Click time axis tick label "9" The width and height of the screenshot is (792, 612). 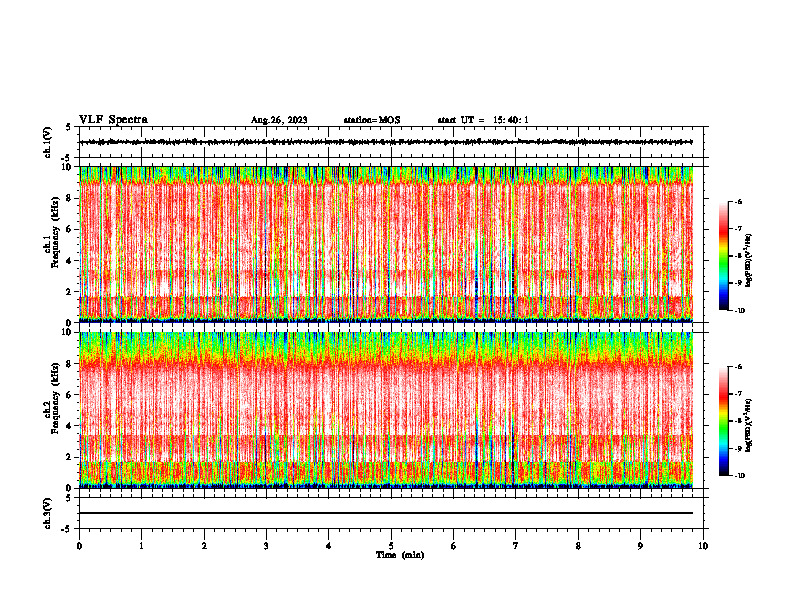[x=640, y=546]
